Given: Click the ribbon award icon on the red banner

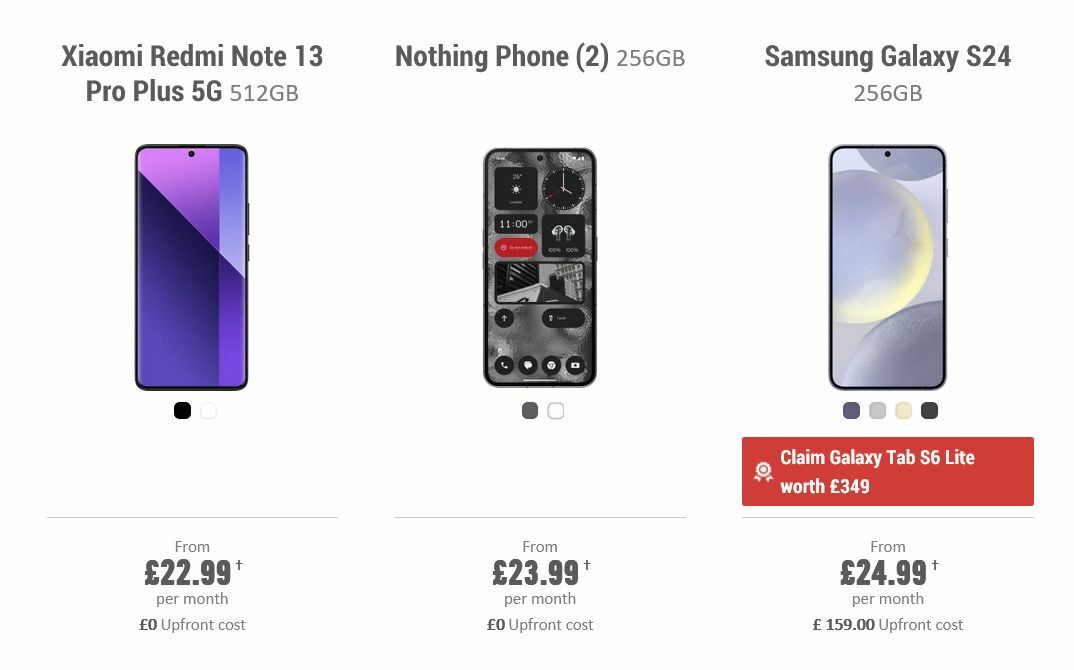Looking at the screenshot, I should [763, 471].
